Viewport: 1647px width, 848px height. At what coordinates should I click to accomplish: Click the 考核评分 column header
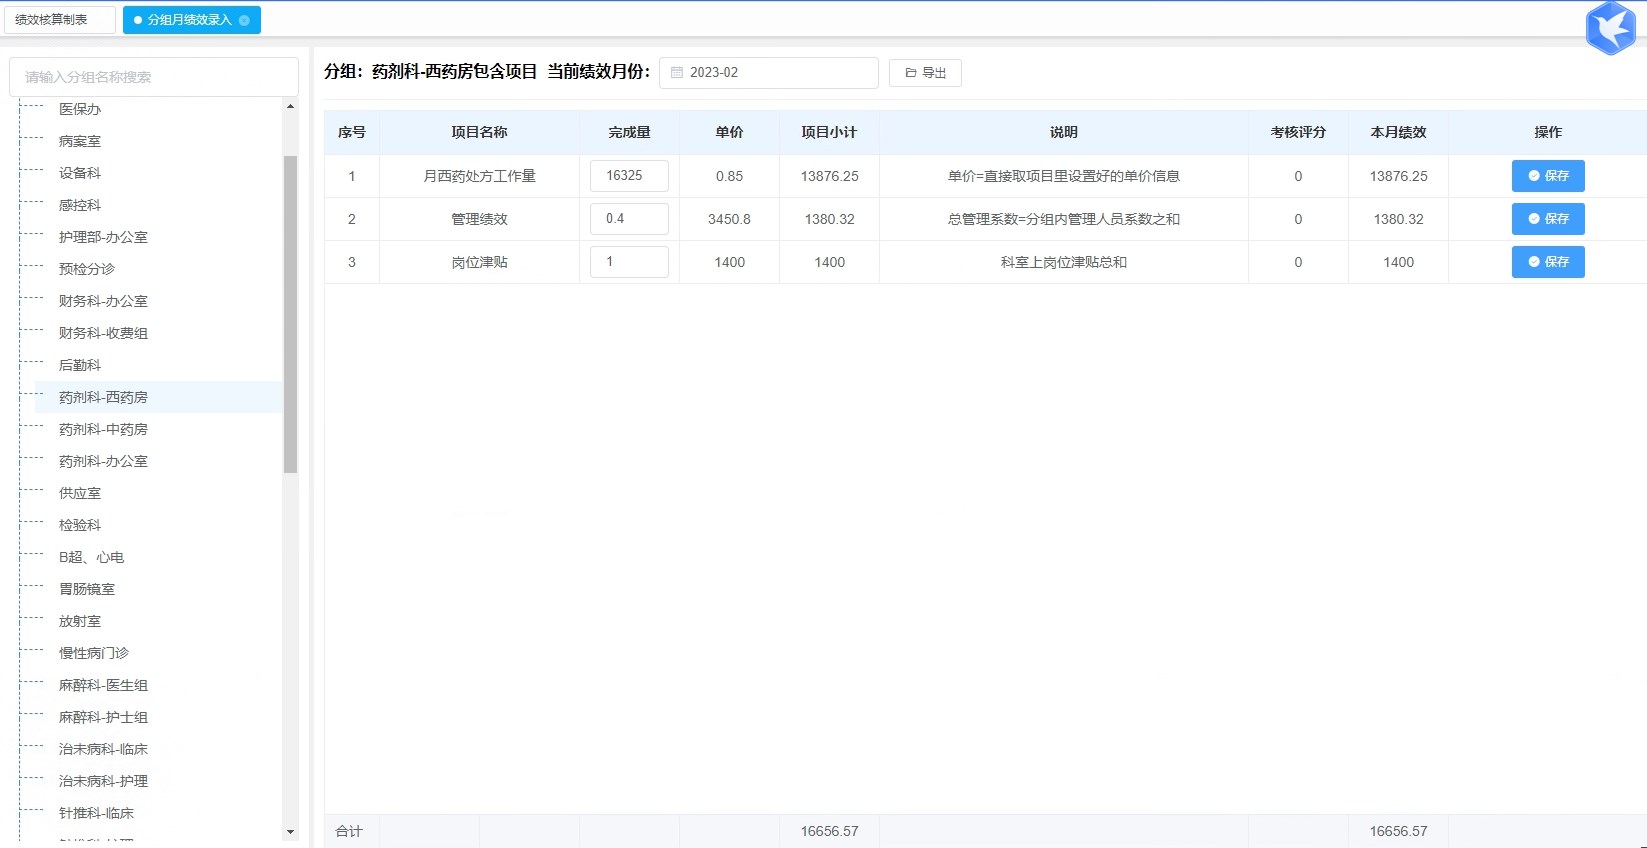click(1298, 132)
